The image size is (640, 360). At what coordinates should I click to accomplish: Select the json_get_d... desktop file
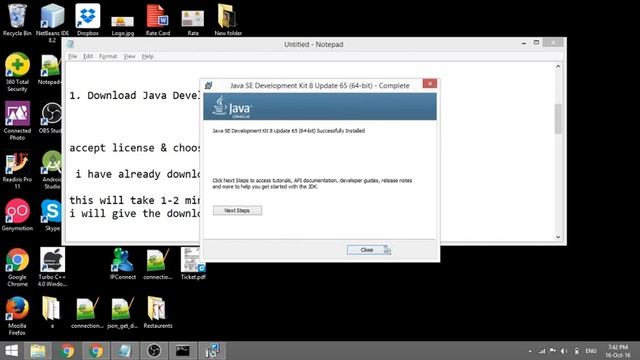(122, 313)
